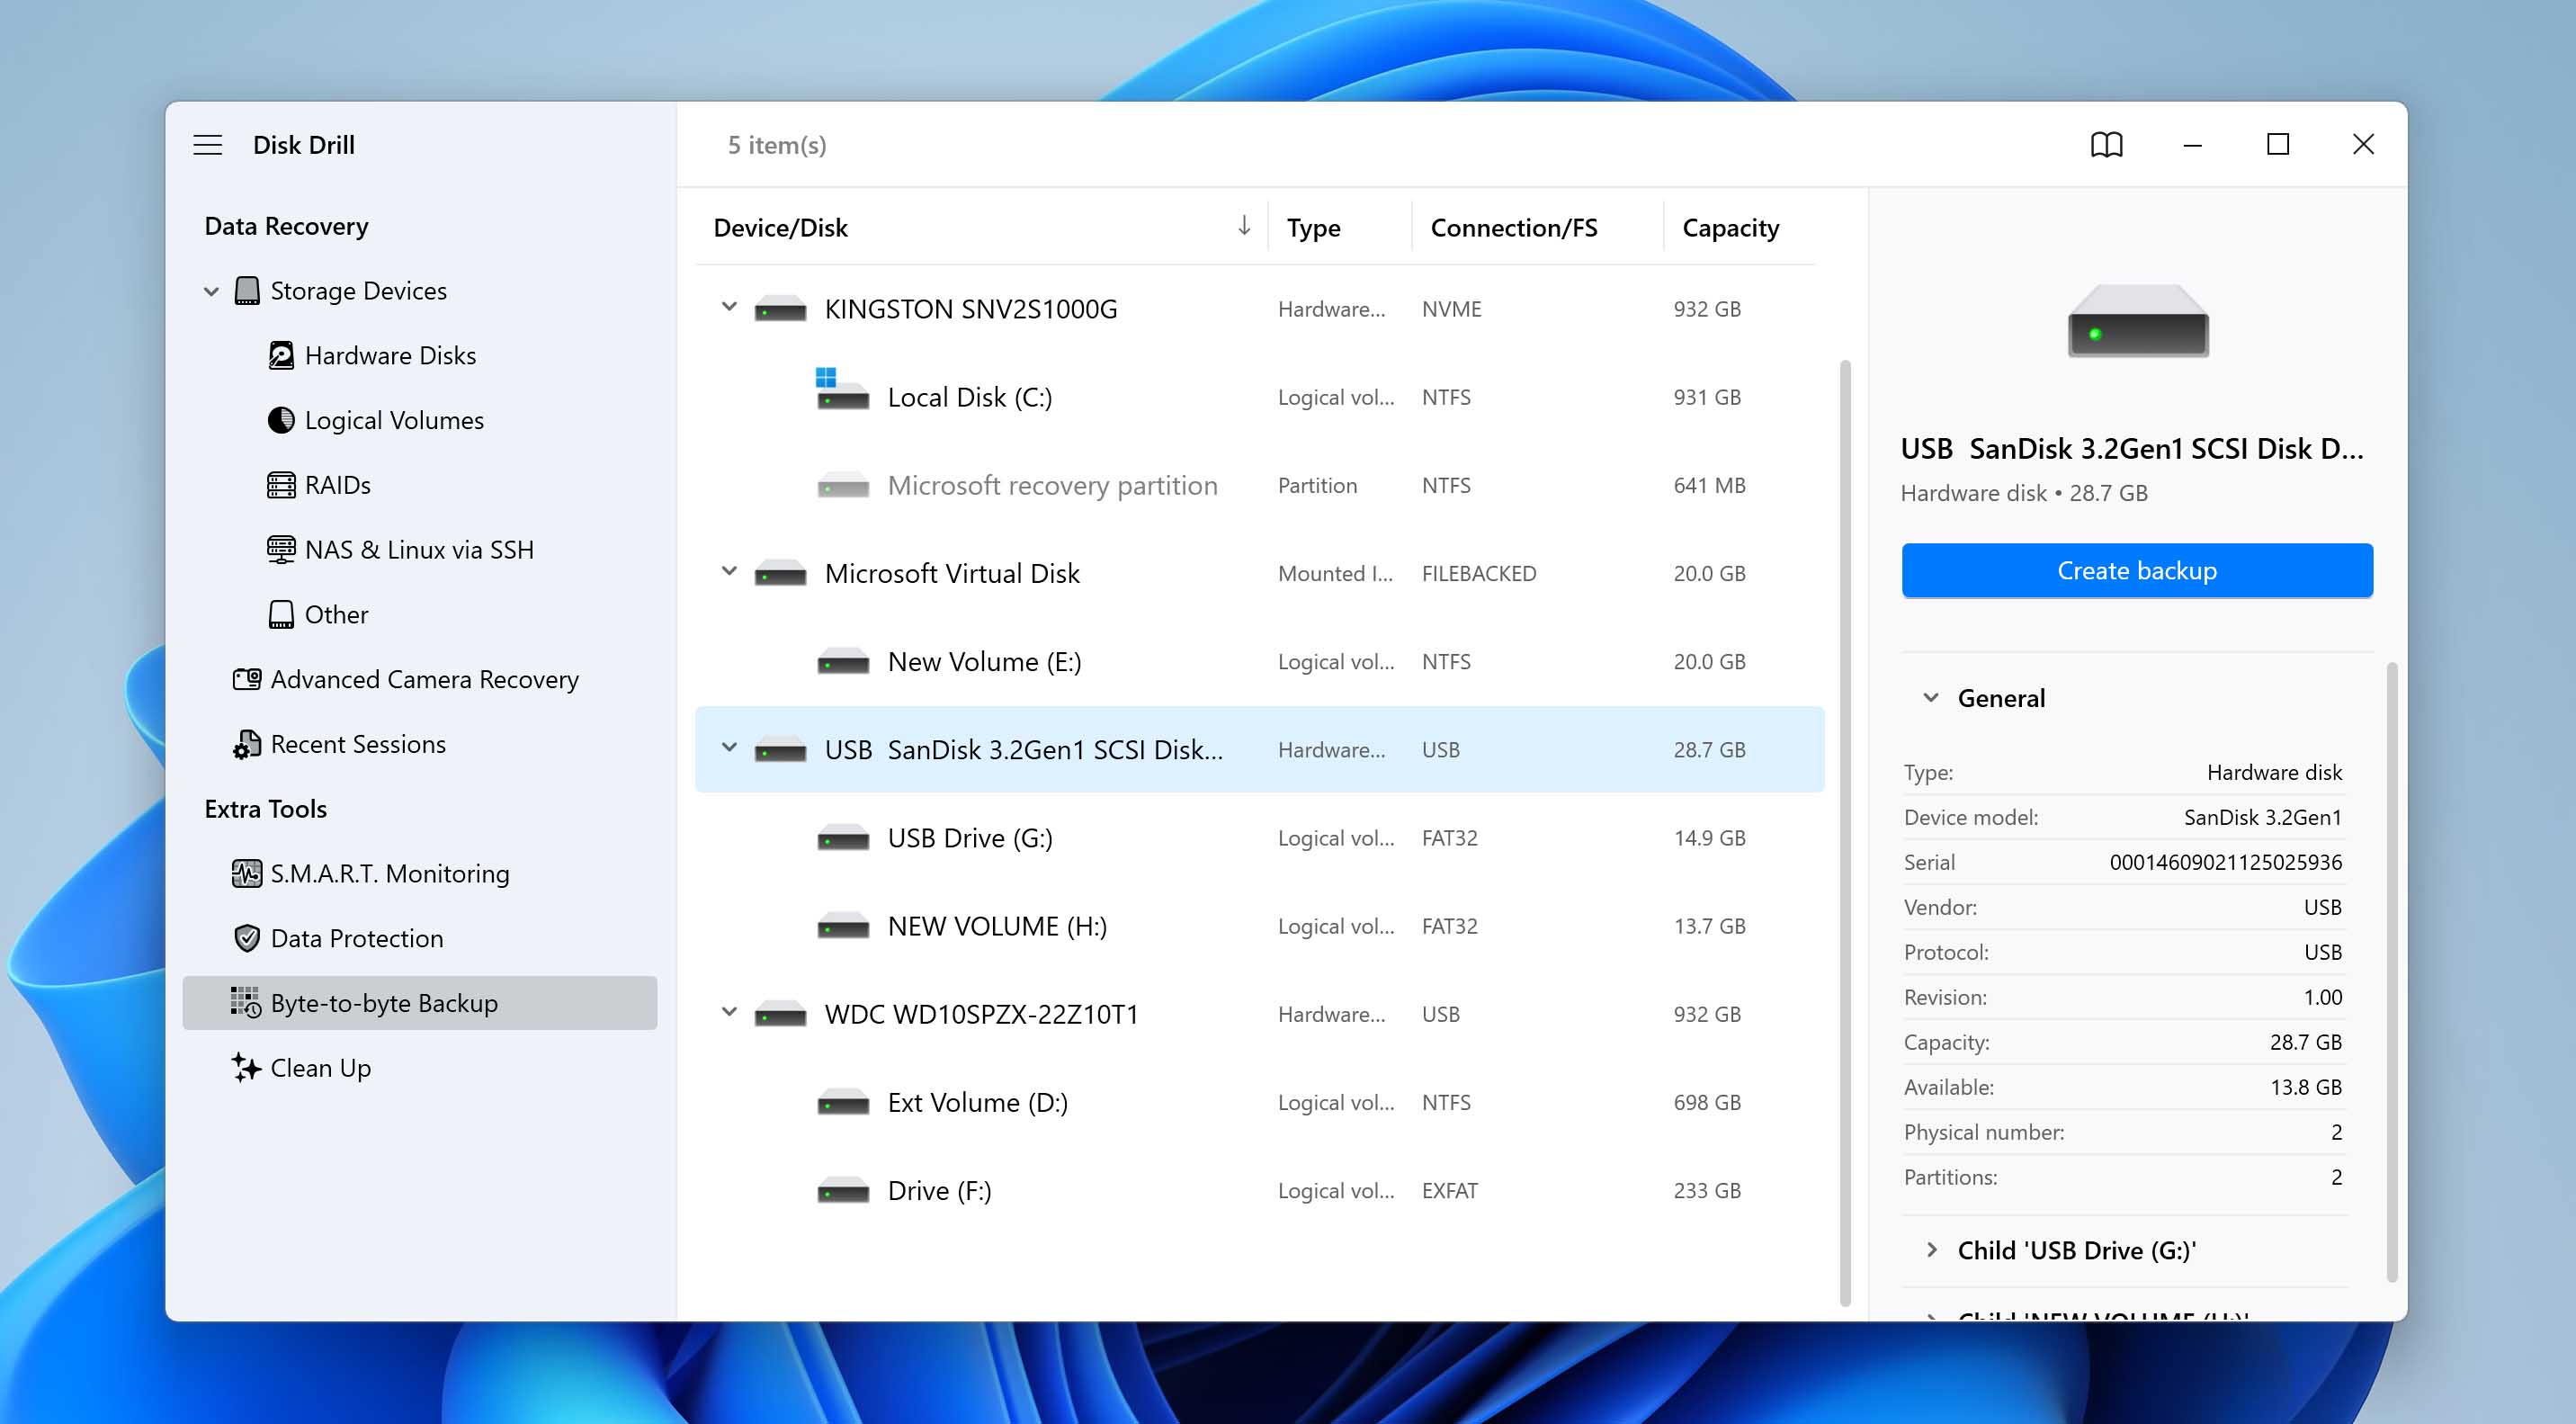Collapse the KINGSTON SNV2S1000G disk row

[x=729, y=307]
